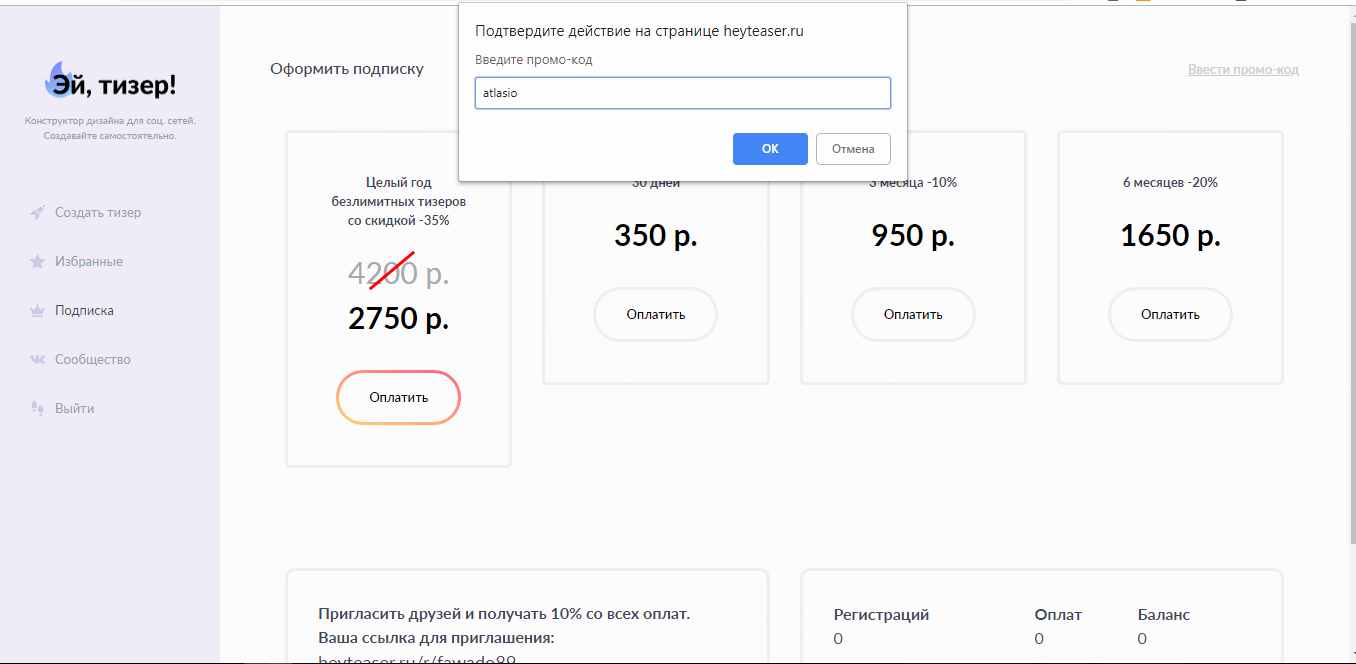1356x664 pixels.
Task: Open the Ввести промо-код link
Action: coord(1242,69)
